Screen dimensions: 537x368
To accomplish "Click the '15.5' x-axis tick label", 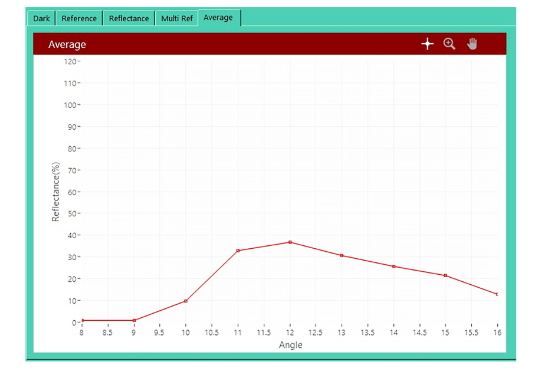I will point(471,332).
